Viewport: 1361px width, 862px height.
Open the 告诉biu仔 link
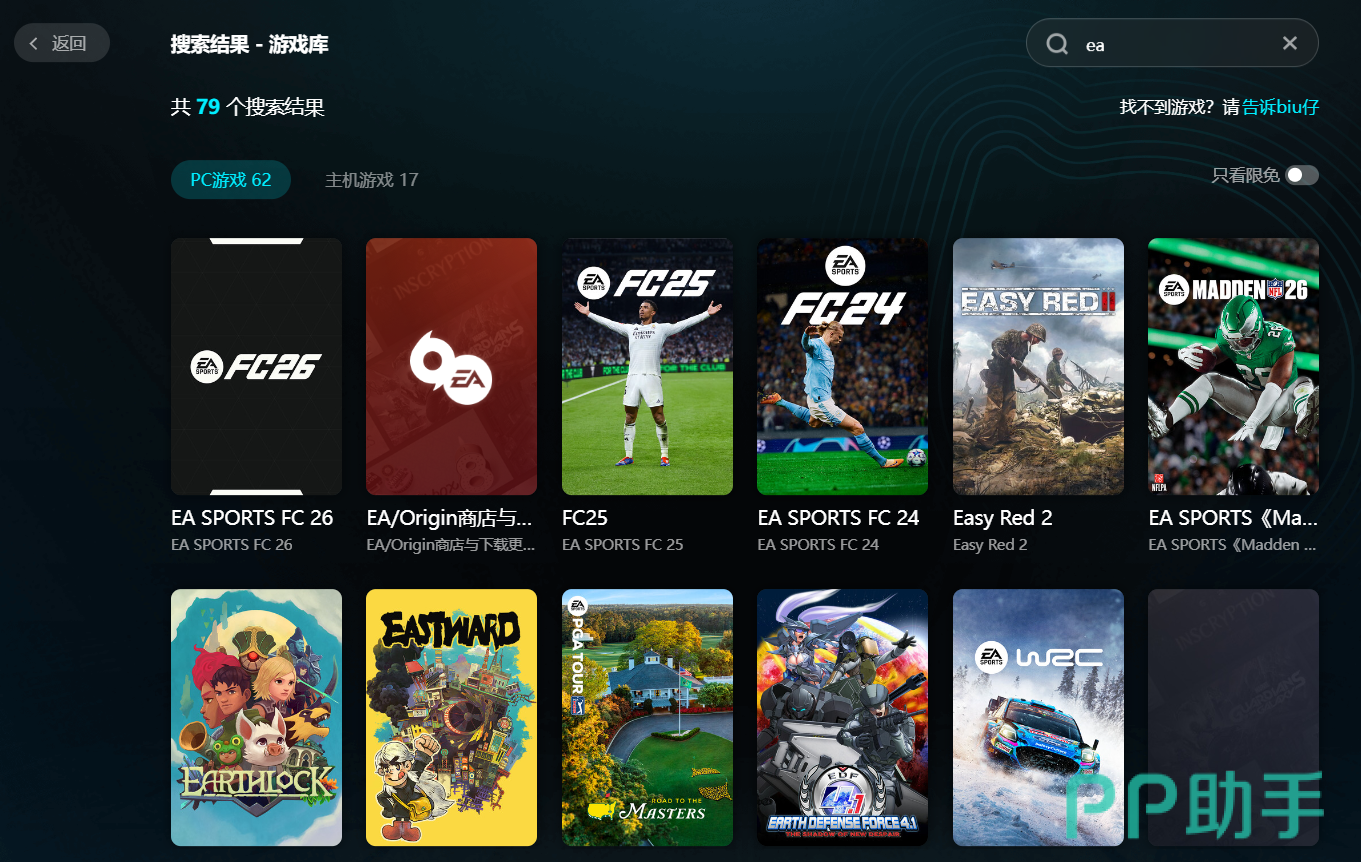(x=1280, y=107)
